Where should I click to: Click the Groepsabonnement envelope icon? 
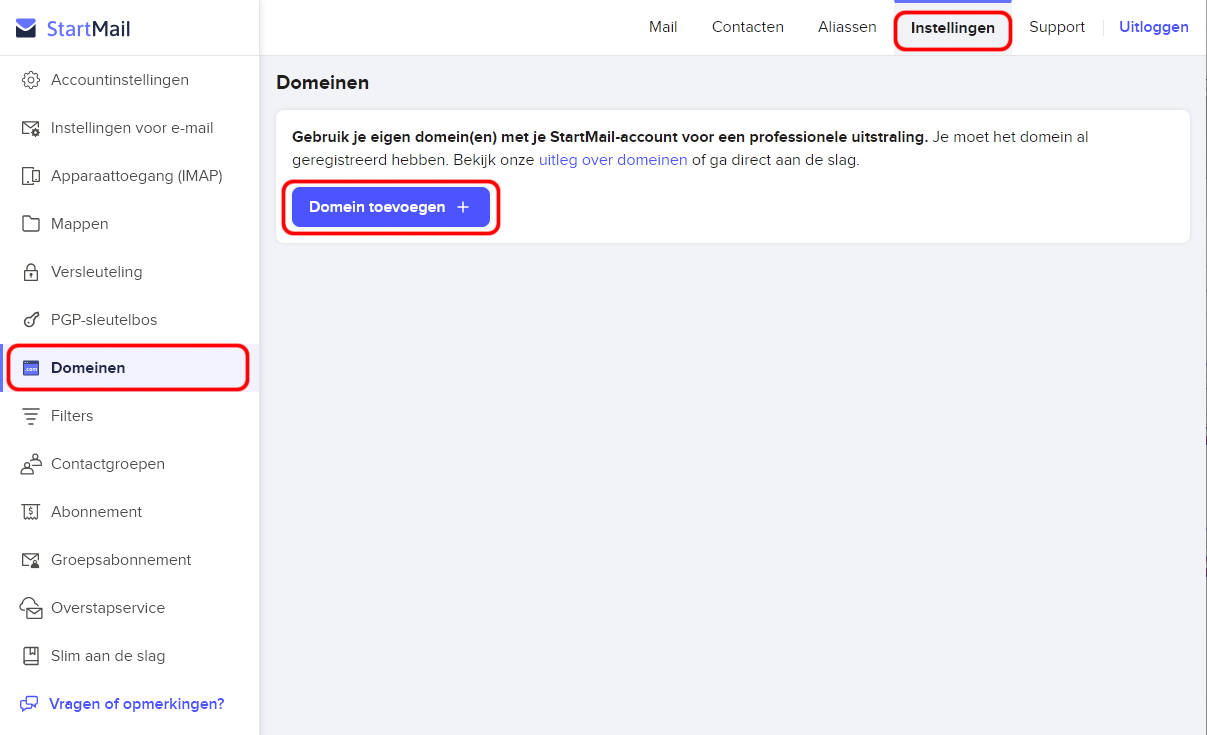pyautogui.click(x=31, y=560)
